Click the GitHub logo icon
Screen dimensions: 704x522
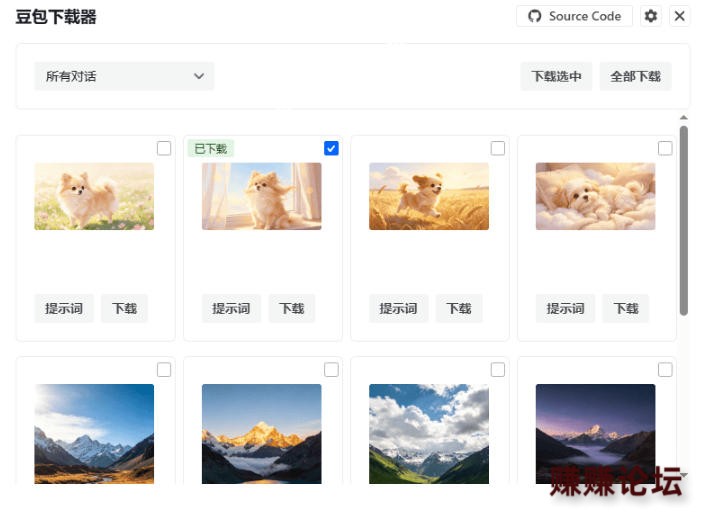click(x=534, y=17)
